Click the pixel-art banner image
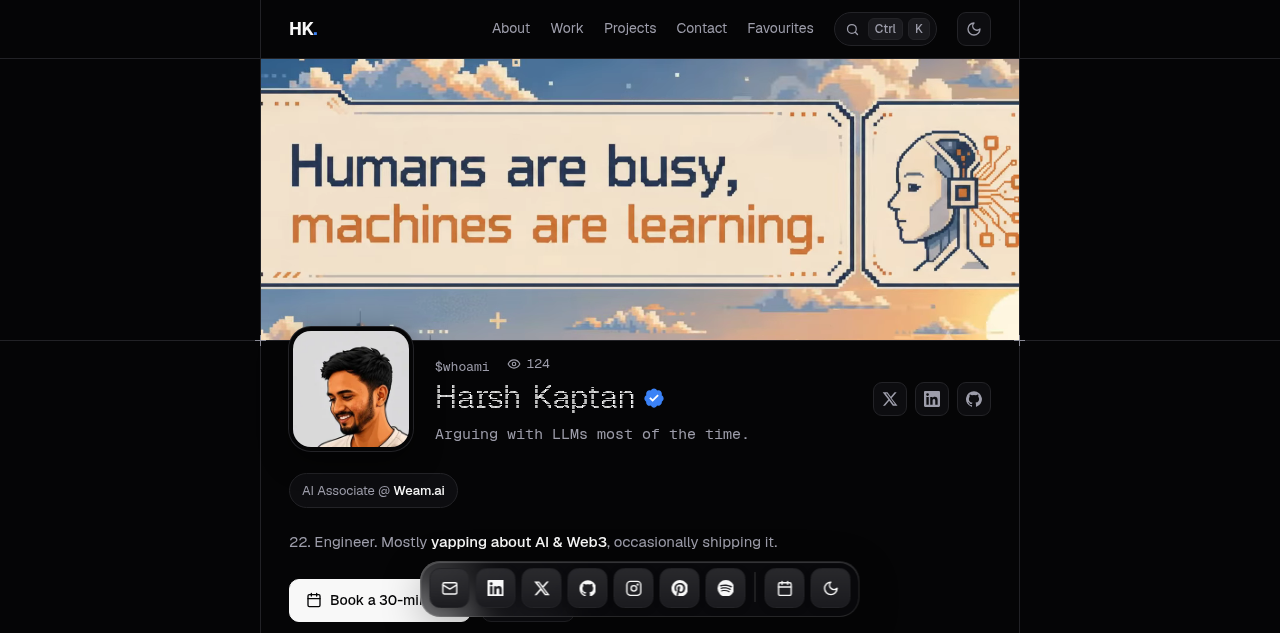The image size is (1280, 633). pos(640,199)
